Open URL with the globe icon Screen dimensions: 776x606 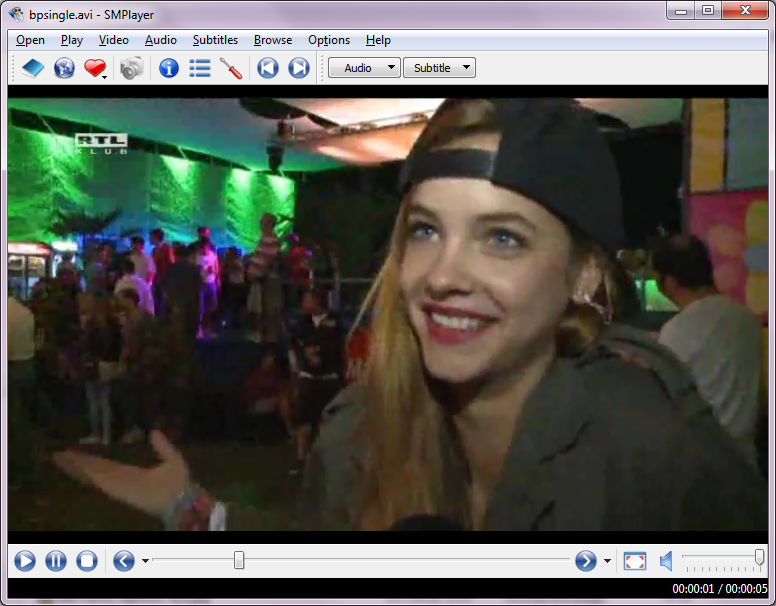(x=64, y=68)
